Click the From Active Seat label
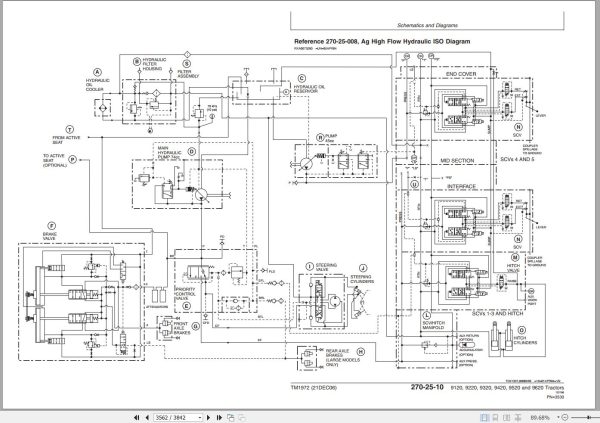600x423 pixels. 66,140
